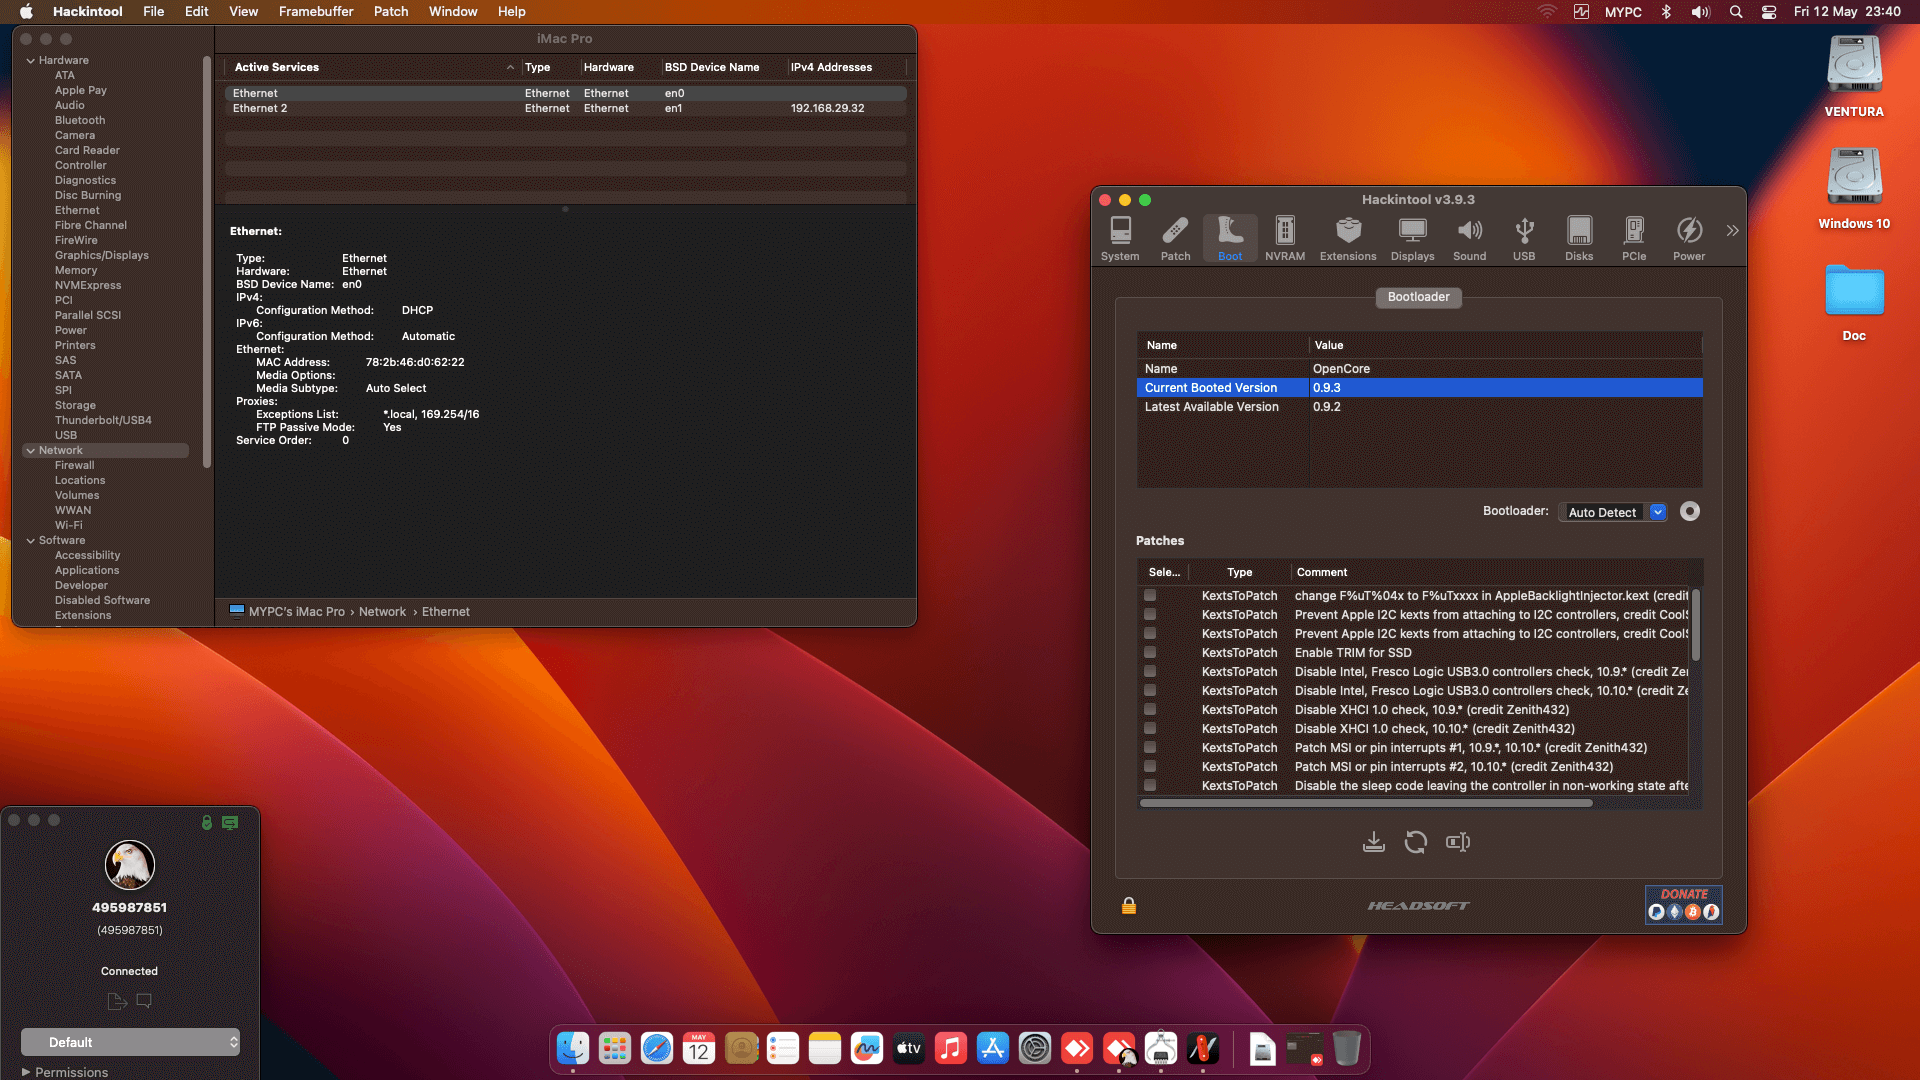The width and height of the screenshot is (1920, 1080).
Task: Click Network in the path bar
Action: pyautogui.click(x=382, y=612)
